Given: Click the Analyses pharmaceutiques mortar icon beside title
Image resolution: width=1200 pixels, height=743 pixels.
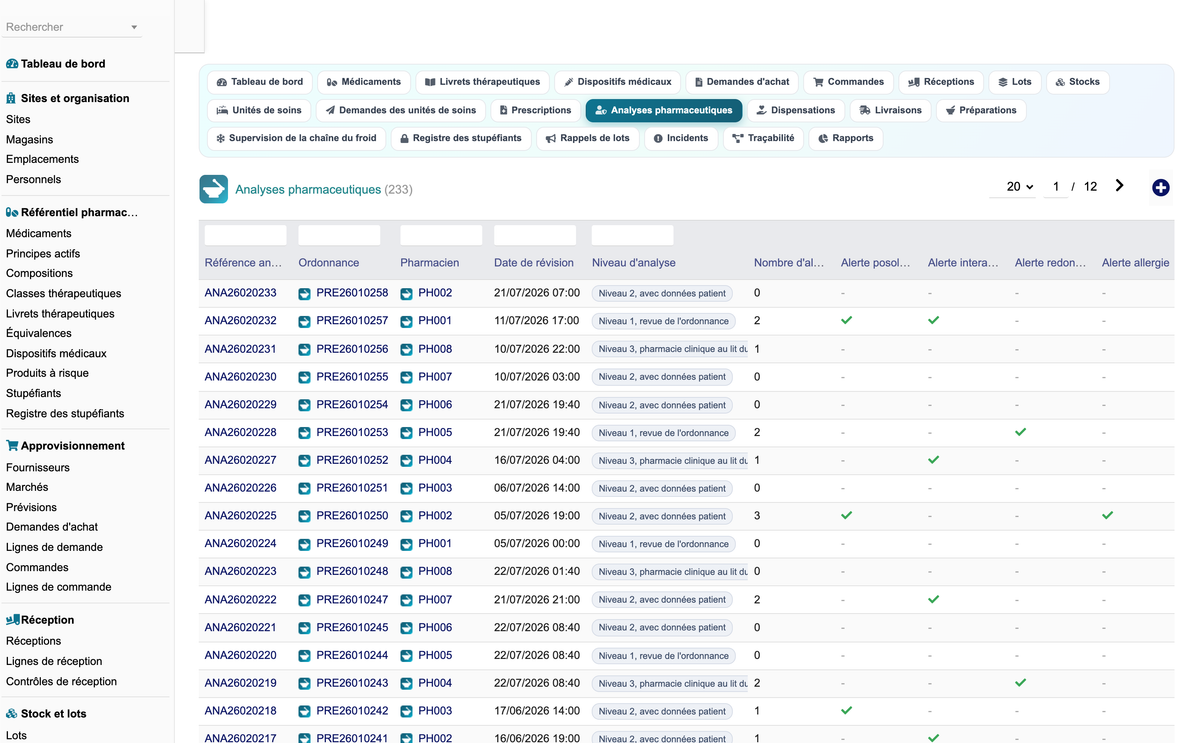Looking at the screenshot, I should pos(213,189).
